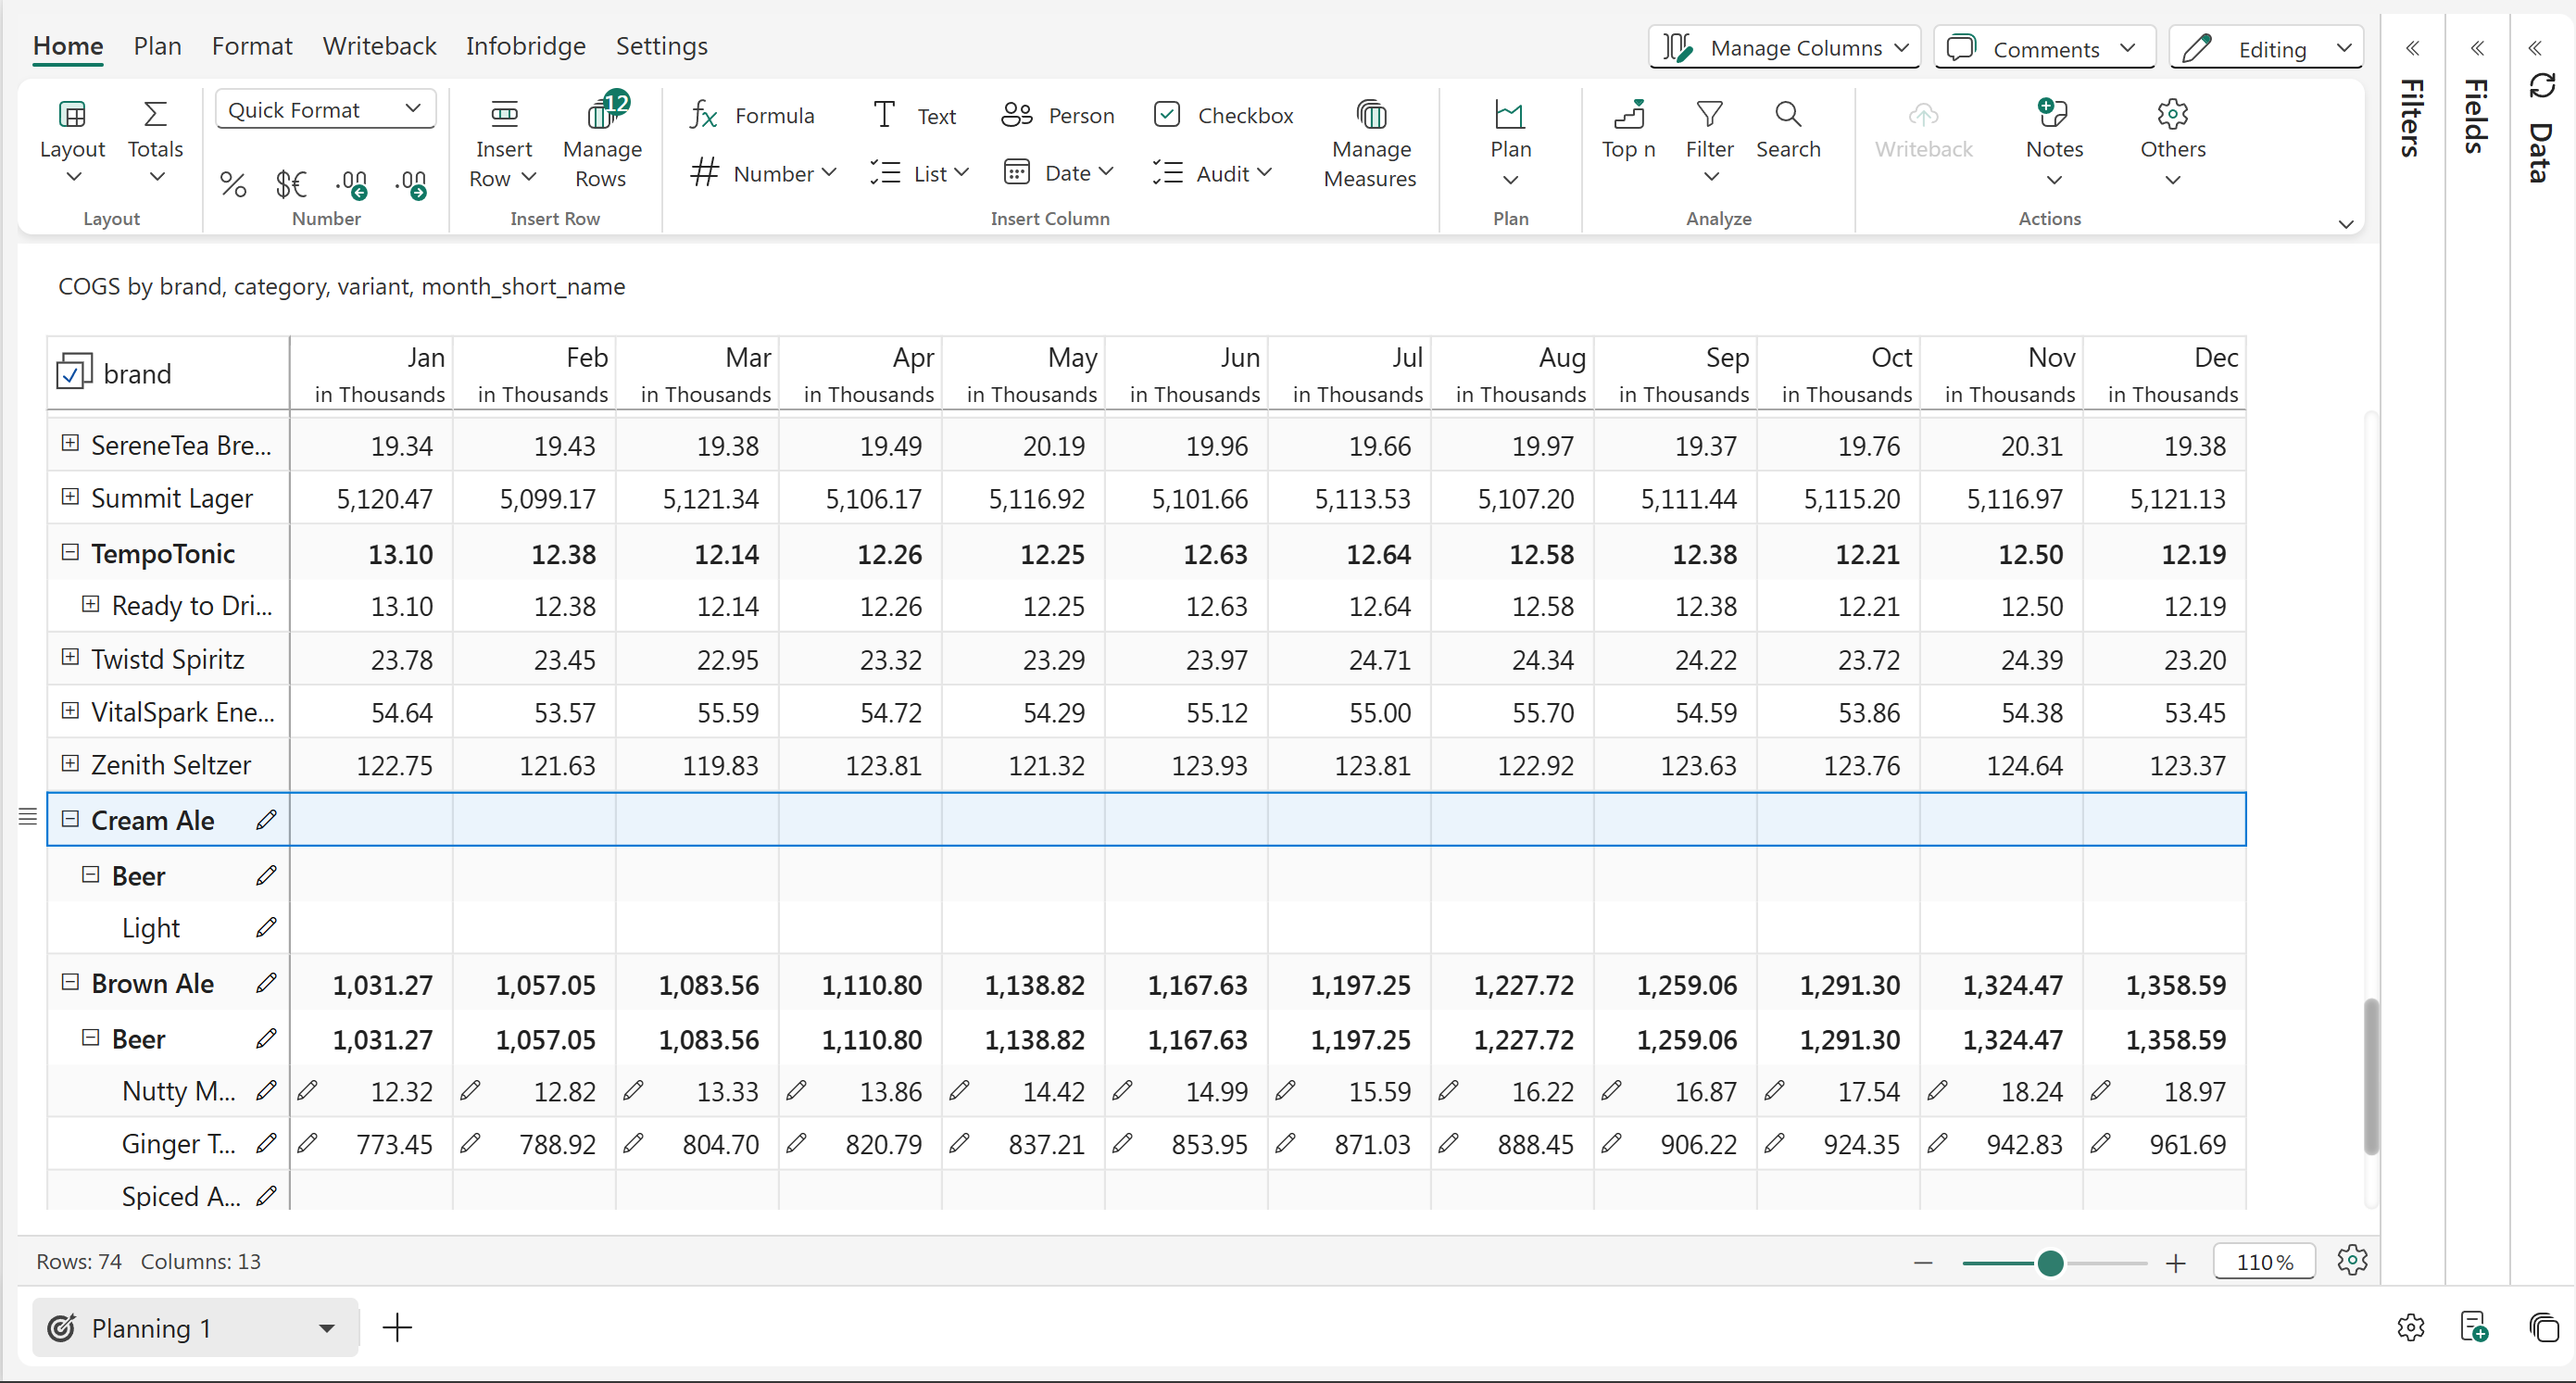Image resolution: width=2576 pixels, height=1383 pixels.
Task: Open the Quick Format dropdown
Action: tap(325, 110)
